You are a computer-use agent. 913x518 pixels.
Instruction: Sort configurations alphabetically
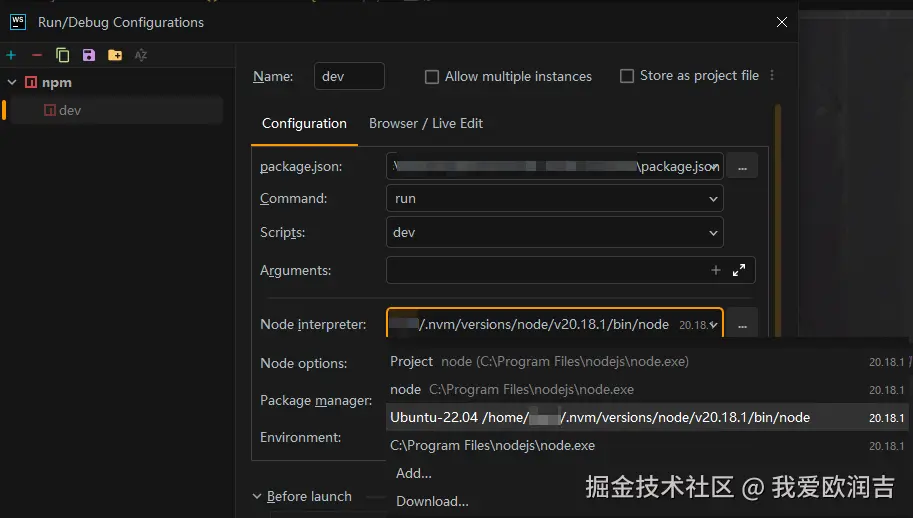point(141,55)
